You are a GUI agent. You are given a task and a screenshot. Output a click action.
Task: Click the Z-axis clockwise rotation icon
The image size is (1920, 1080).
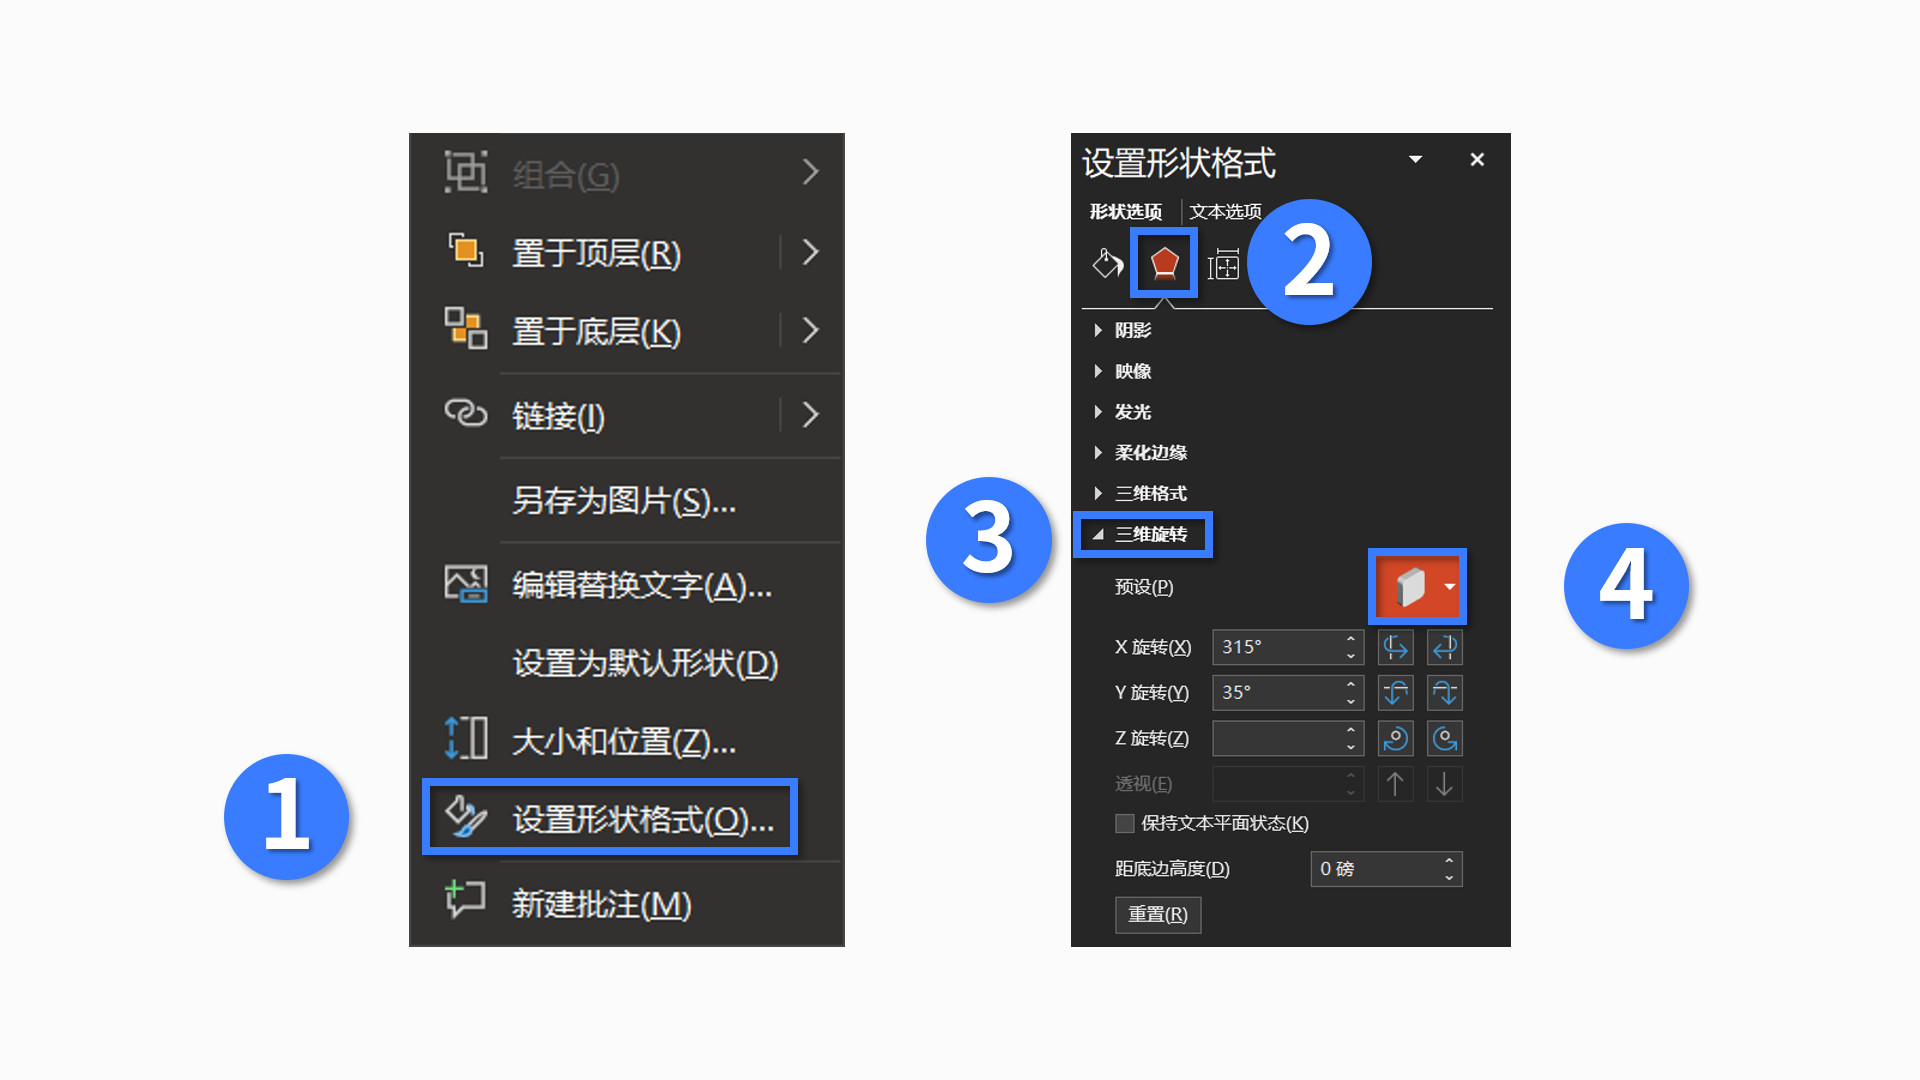click(x=1396, y=739)
